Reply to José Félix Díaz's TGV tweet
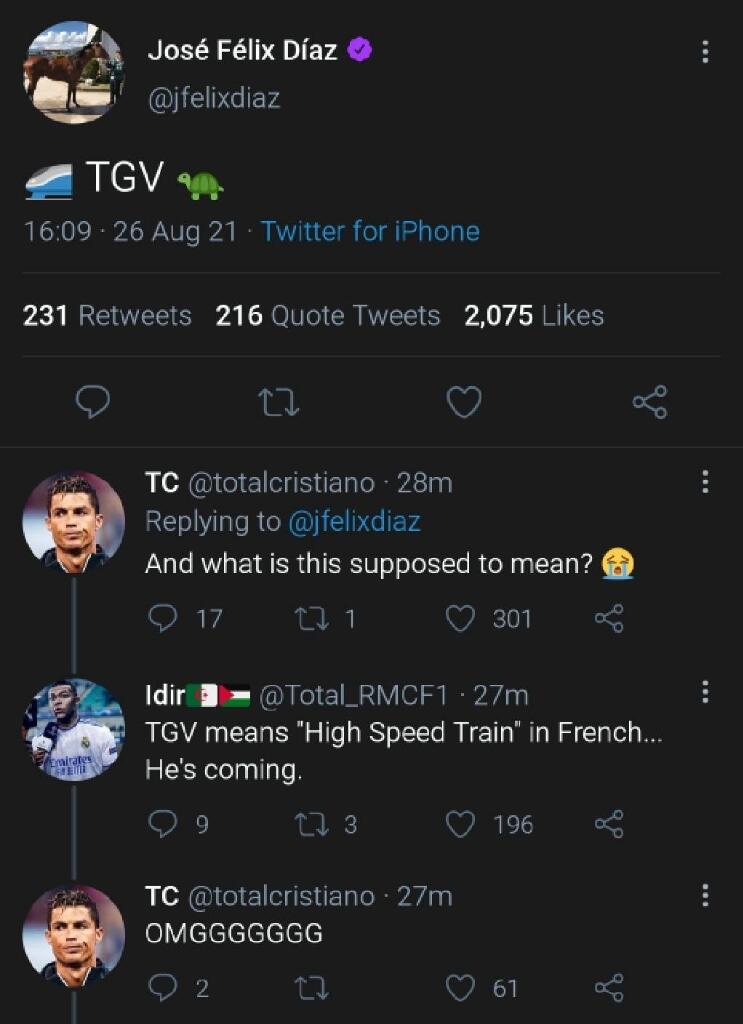This screenshot has width=743, height=1024. [93, 401]
